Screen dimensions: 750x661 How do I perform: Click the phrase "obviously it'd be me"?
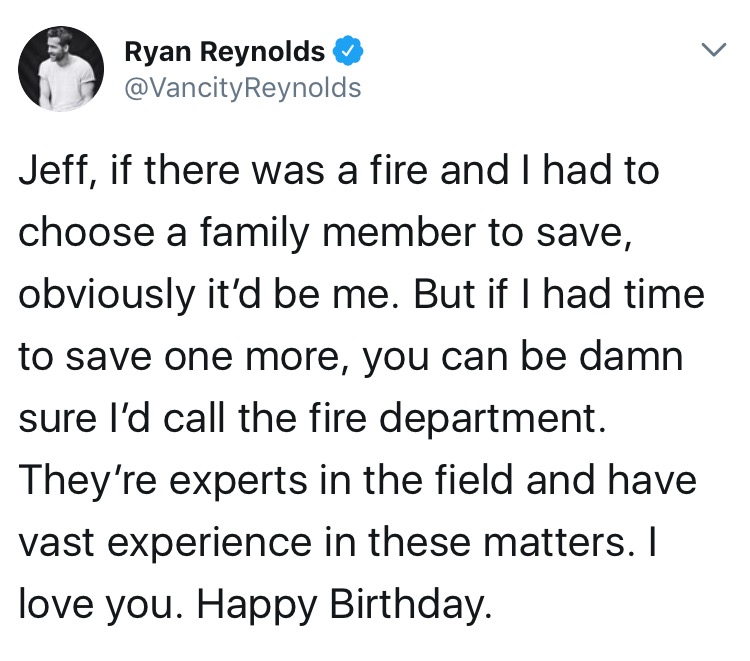pyautogui.click(x=208, y=295)
